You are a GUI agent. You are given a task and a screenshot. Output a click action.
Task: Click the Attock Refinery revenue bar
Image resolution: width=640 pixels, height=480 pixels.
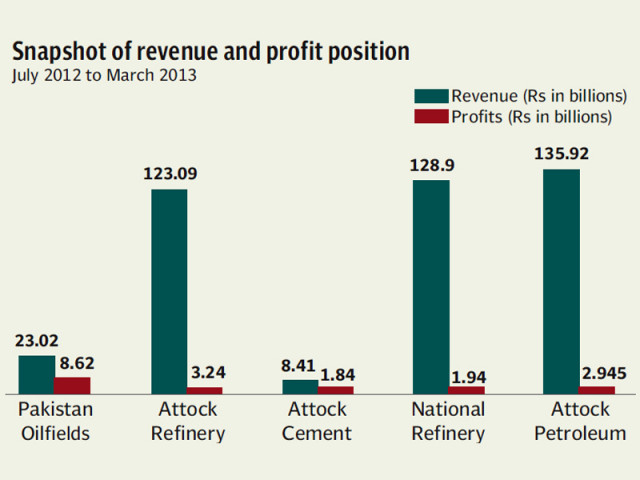tap(169, 291)
